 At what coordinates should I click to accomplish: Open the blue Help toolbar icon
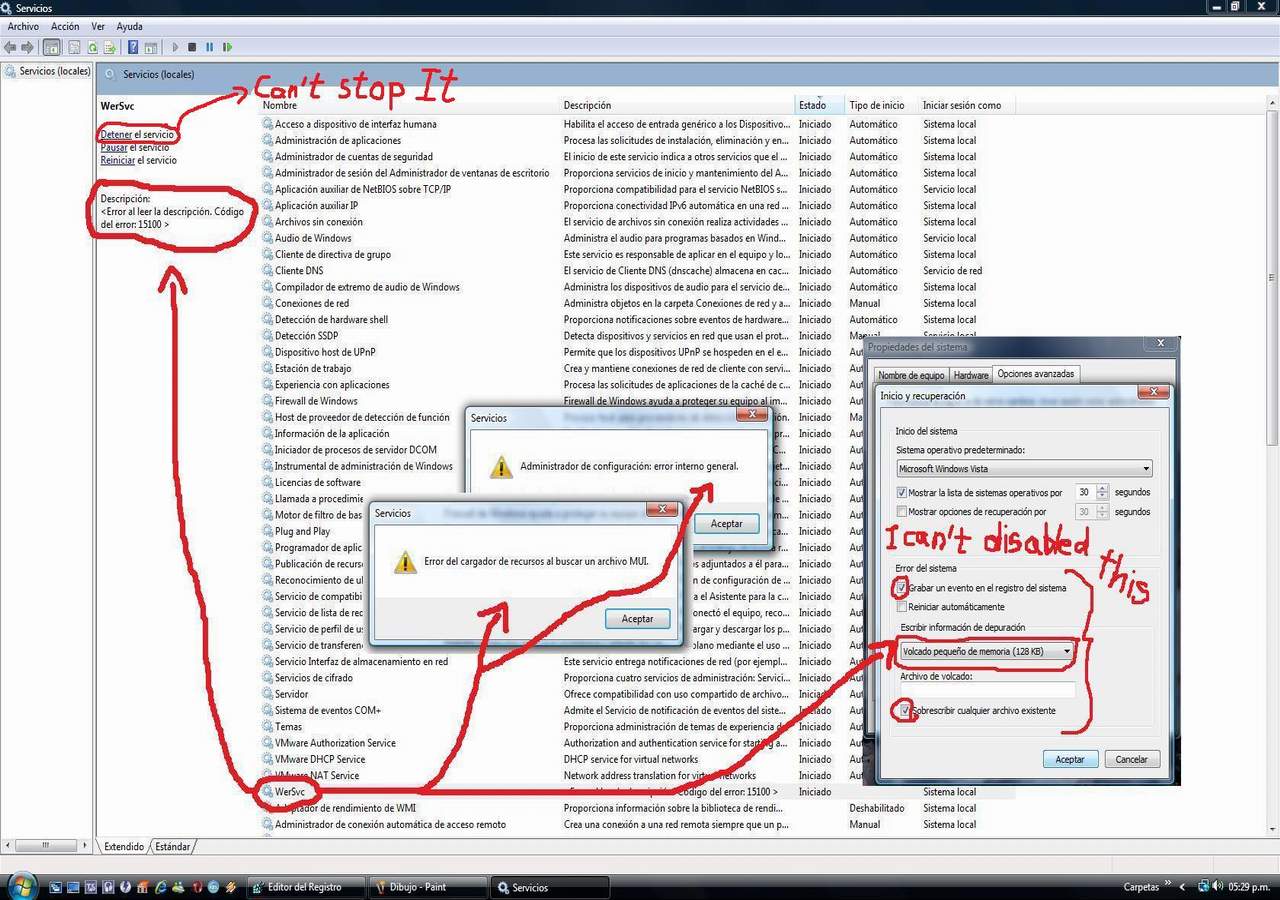click(x=133, y=47)
